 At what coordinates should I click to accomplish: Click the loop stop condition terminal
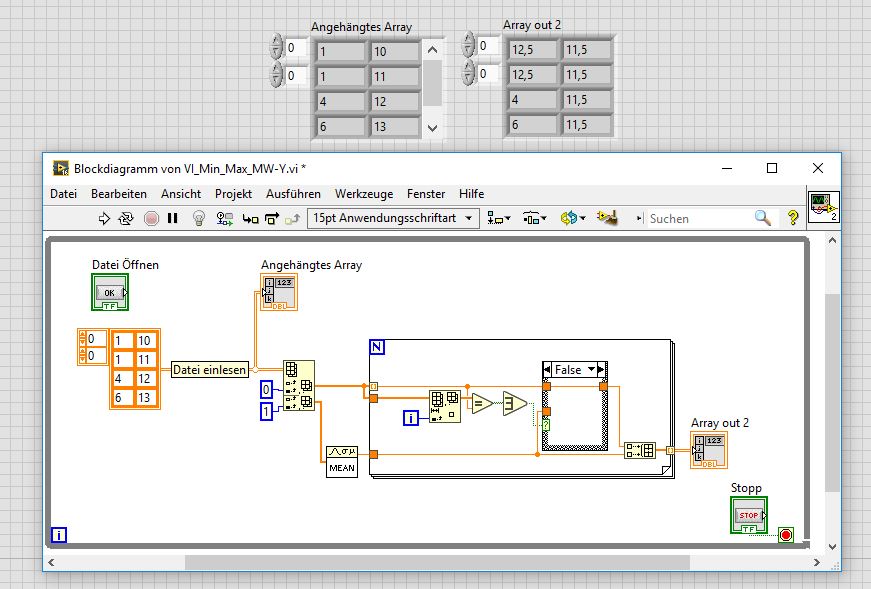pyautogui.click(x=785, y=535)
